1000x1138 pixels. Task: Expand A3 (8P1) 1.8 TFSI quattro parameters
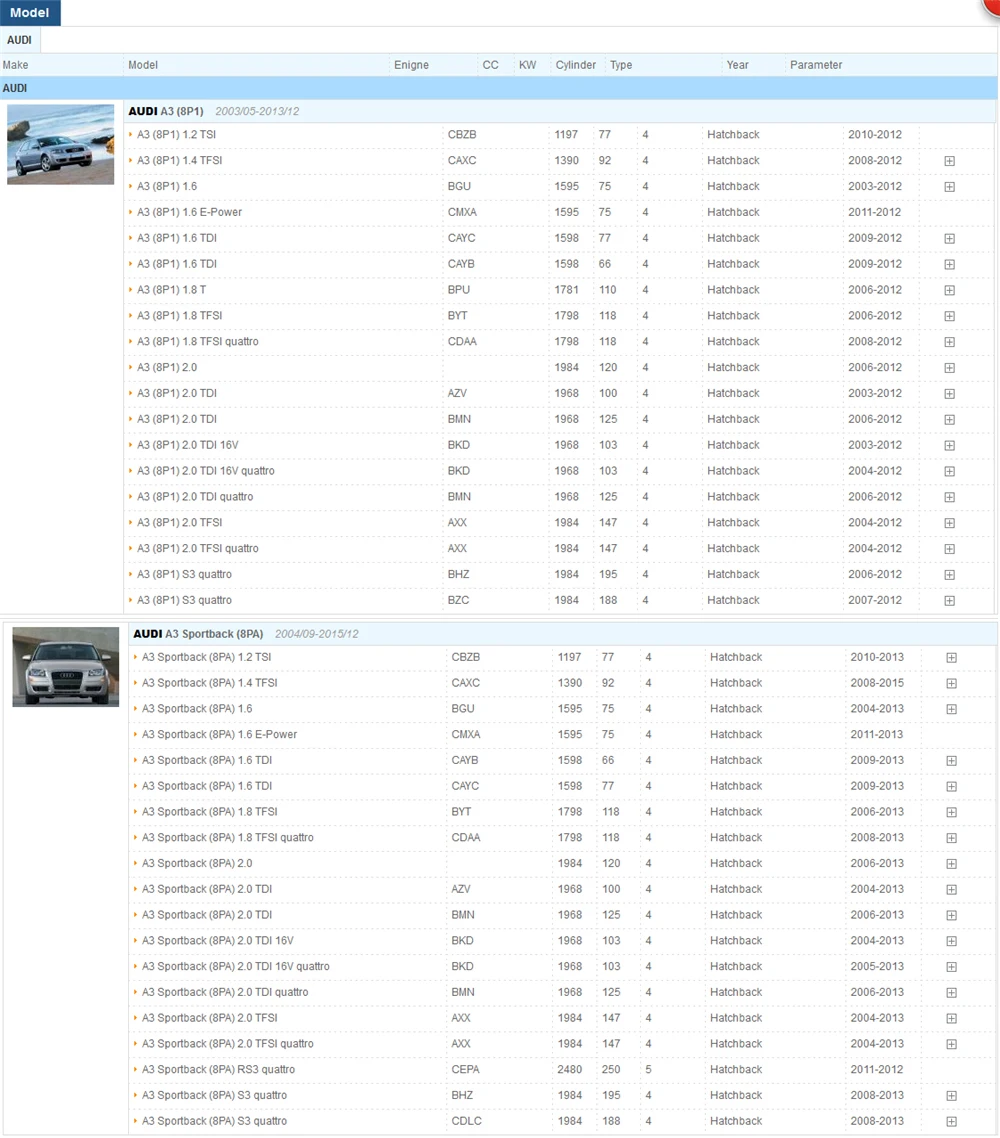pyautogui.click(x=949, y=342)
